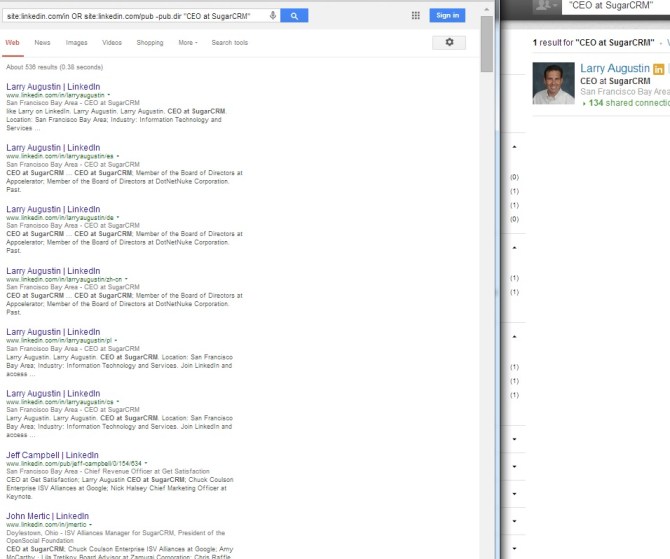Click '1 result for "CEO at SugarCRM"' text
This screenshot has height=559, width=670.
594,43
